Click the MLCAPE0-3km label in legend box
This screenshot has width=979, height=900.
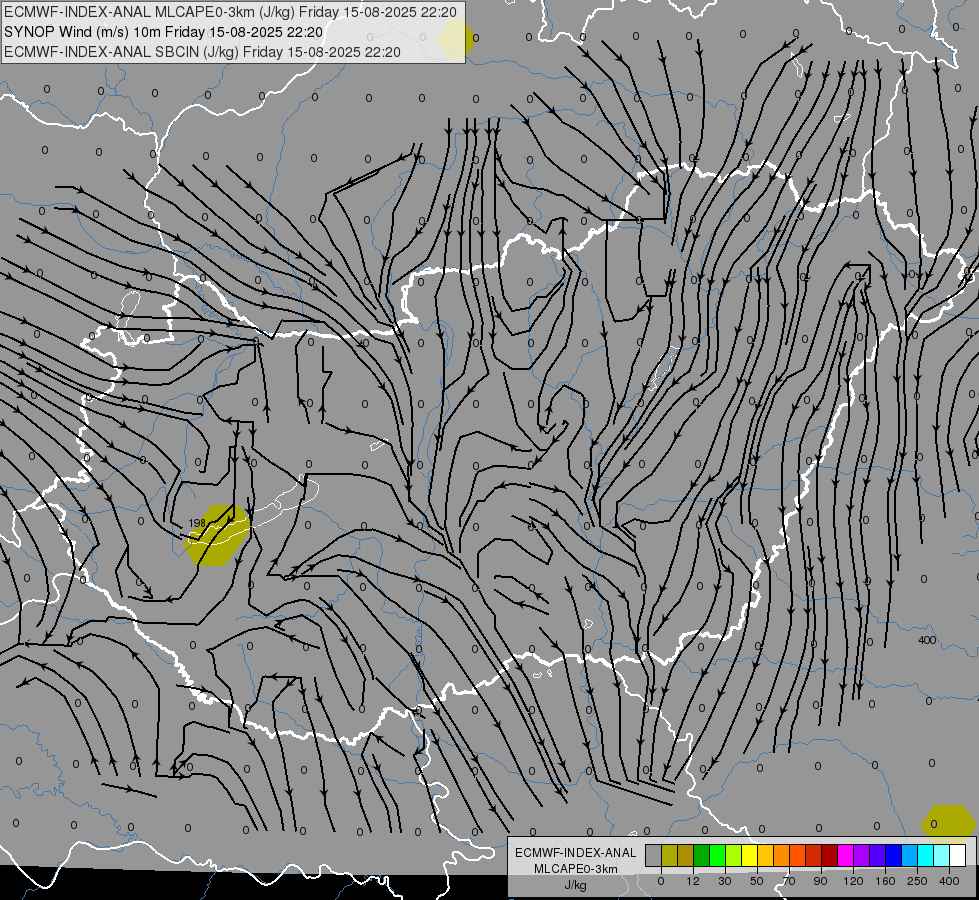[576, 869]
